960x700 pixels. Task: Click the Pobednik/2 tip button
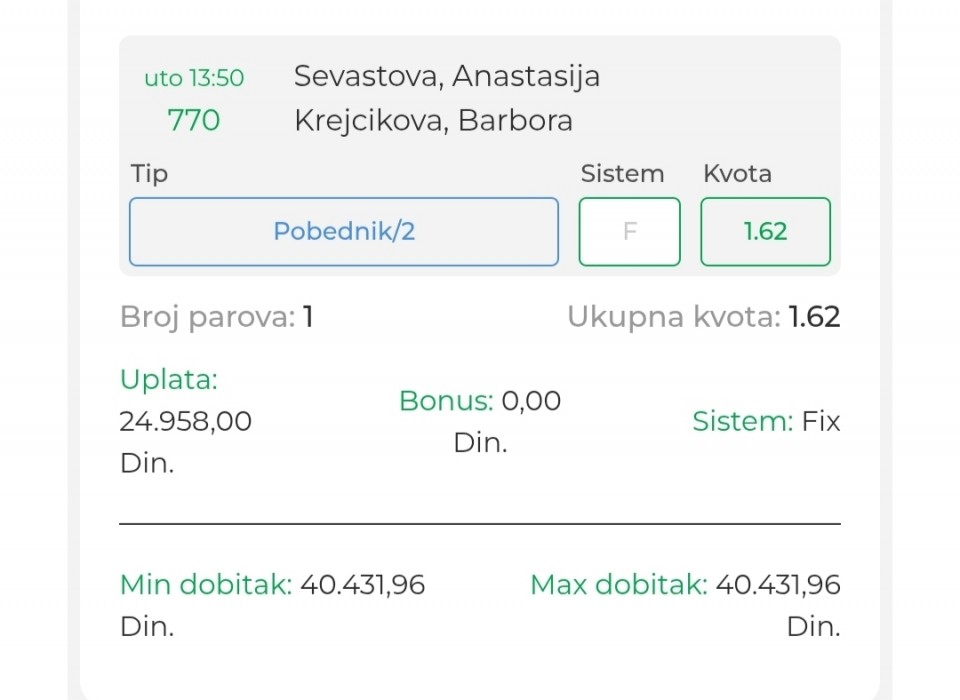[x=344, y=232]
